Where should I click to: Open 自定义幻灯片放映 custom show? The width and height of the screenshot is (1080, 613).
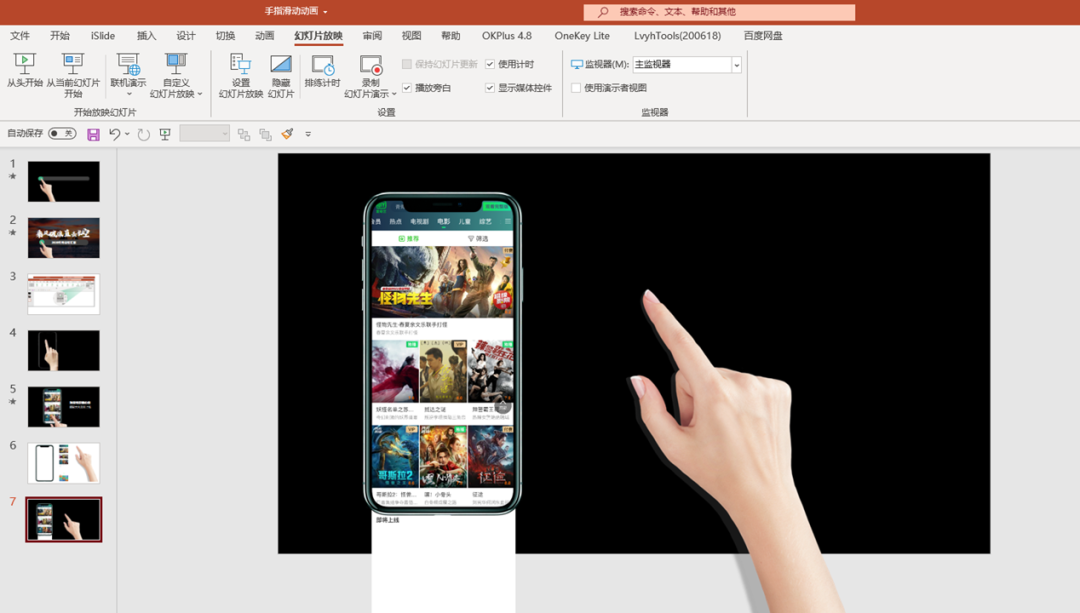tap(176, 76)
